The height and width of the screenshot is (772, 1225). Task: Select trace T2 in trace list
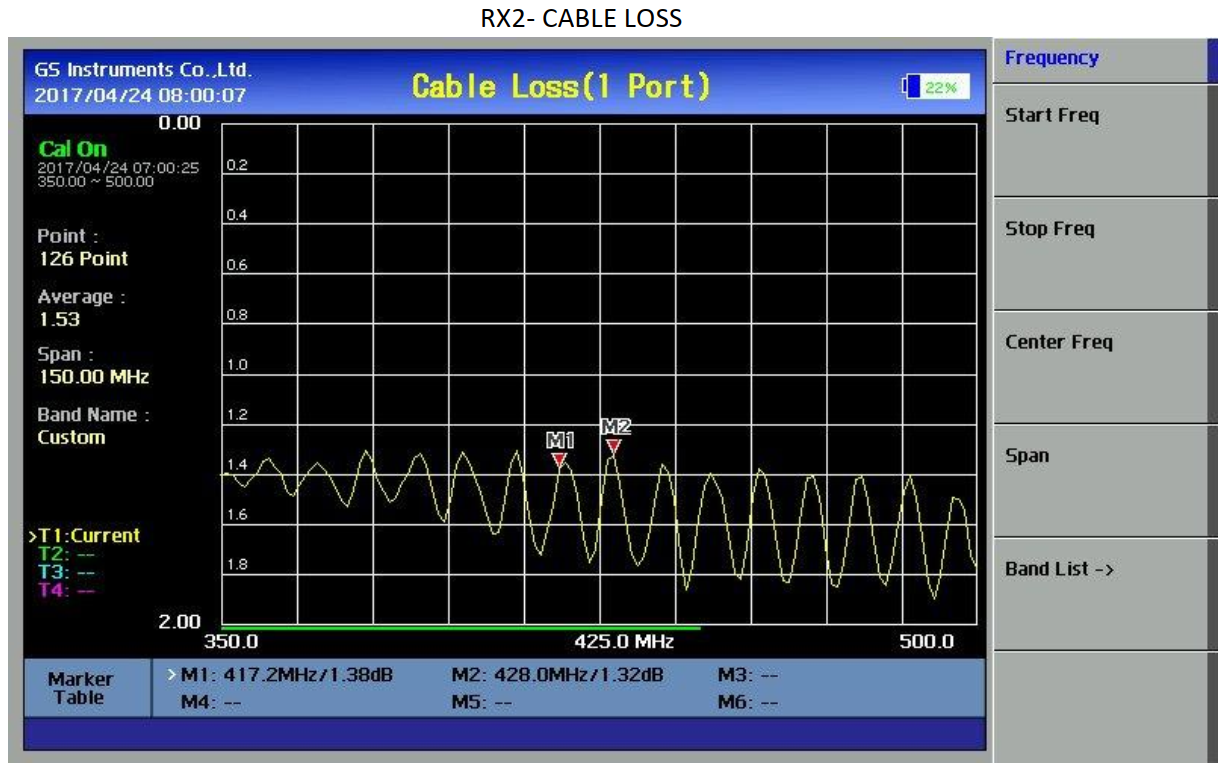(x=66, y=554)
